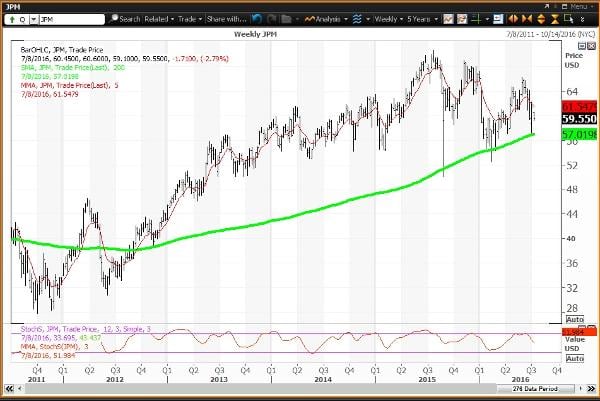This screenshot has width=600, height=401.
Task: Click the 2015 year label on time axis
Action: pyautogui.click(x=427, y=379)
